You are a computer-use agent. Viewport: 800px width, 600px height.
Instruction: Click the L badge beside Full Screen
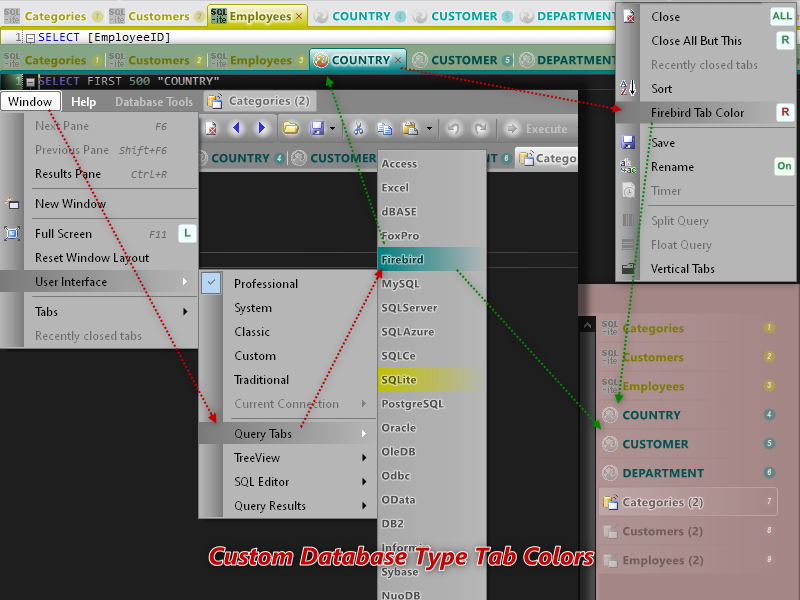coord(187,234)
